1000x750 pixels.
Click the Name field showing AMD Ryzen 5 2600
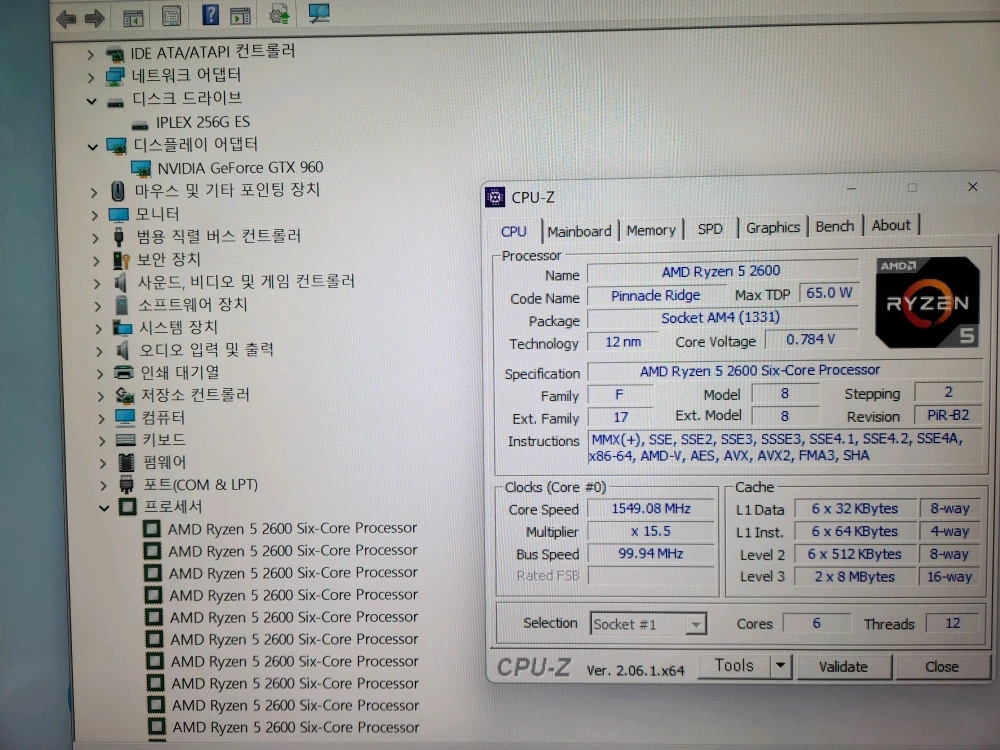[x=722, y=272]
